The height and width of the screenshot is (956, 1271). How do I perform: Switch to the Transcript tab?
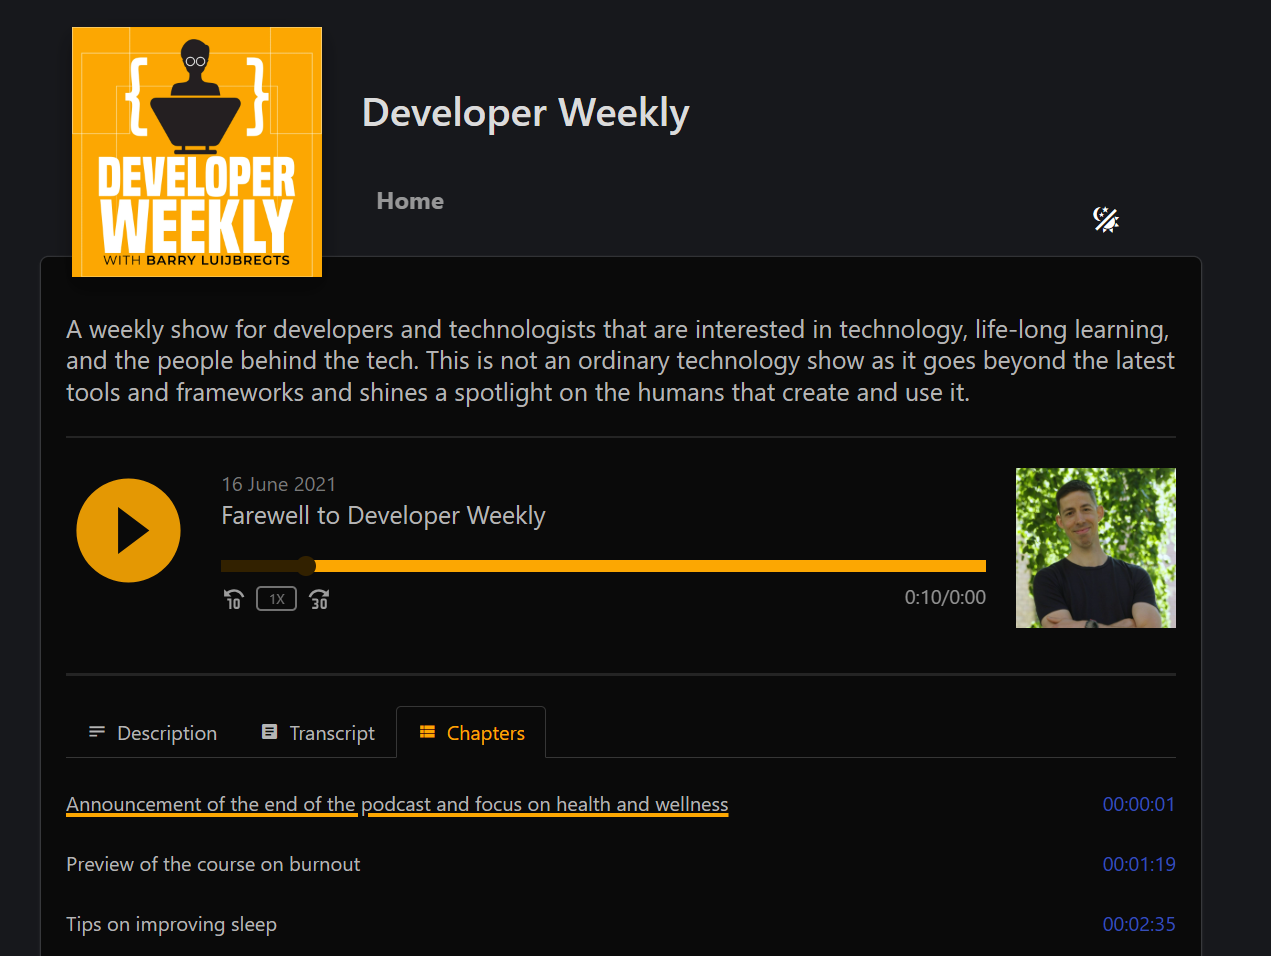[318, 733]
